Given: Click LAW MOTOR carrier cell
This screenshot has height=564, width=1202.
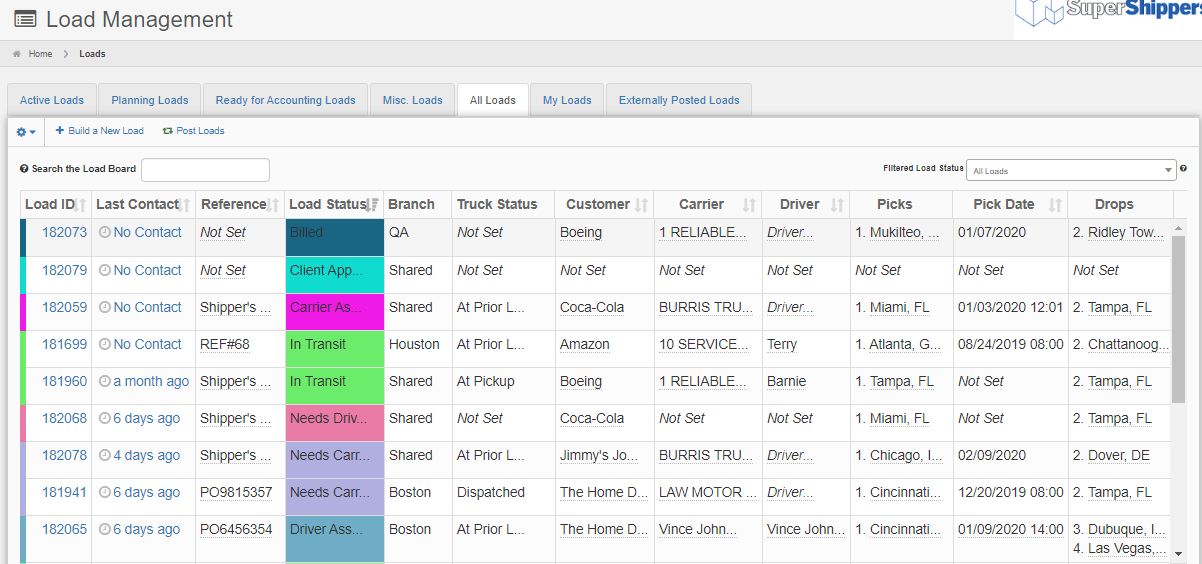Looking at the screenshot, I should 707,492.
